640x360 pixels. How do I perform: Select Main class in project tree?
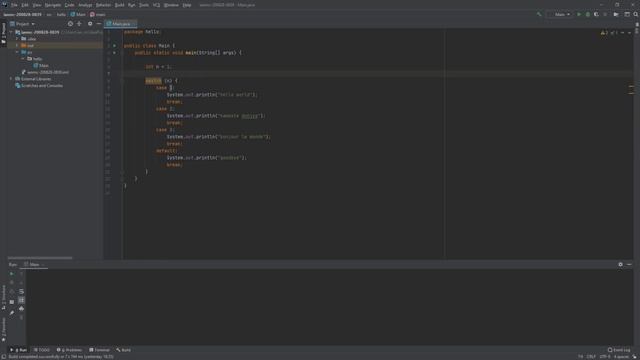click(x=41, y=65)
